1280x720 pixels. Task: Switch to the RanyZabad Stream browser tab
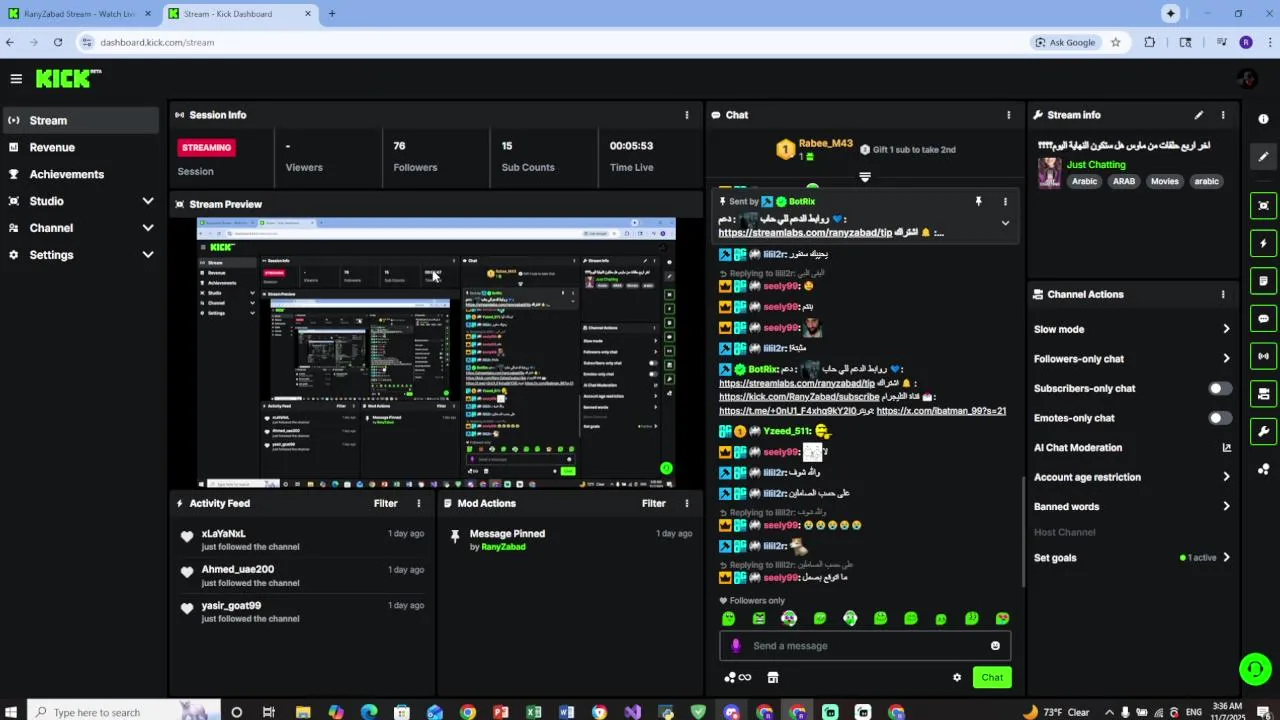click(79, 14)
